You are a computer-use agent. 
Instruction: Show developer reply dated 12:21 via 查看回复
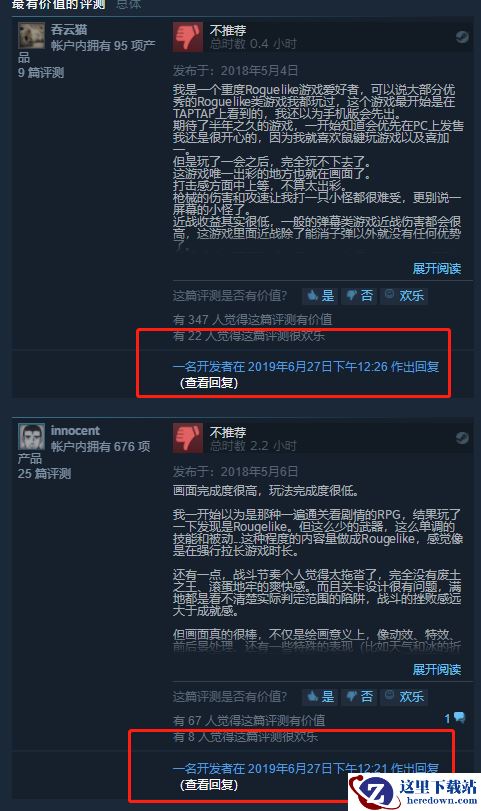(209, 785)
